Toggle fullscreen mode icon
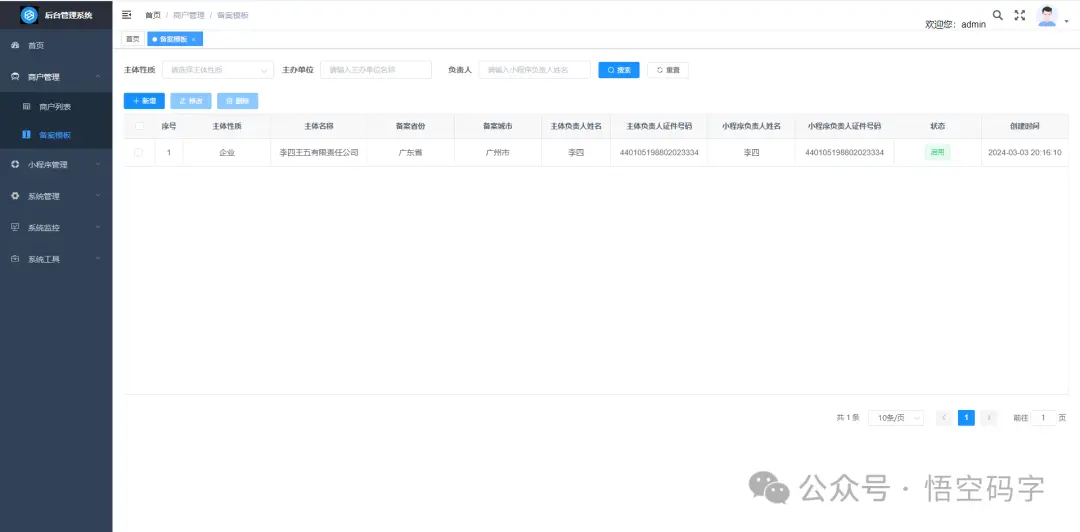This screenshot has height=532, width=1080. (x=1020, y=14)
